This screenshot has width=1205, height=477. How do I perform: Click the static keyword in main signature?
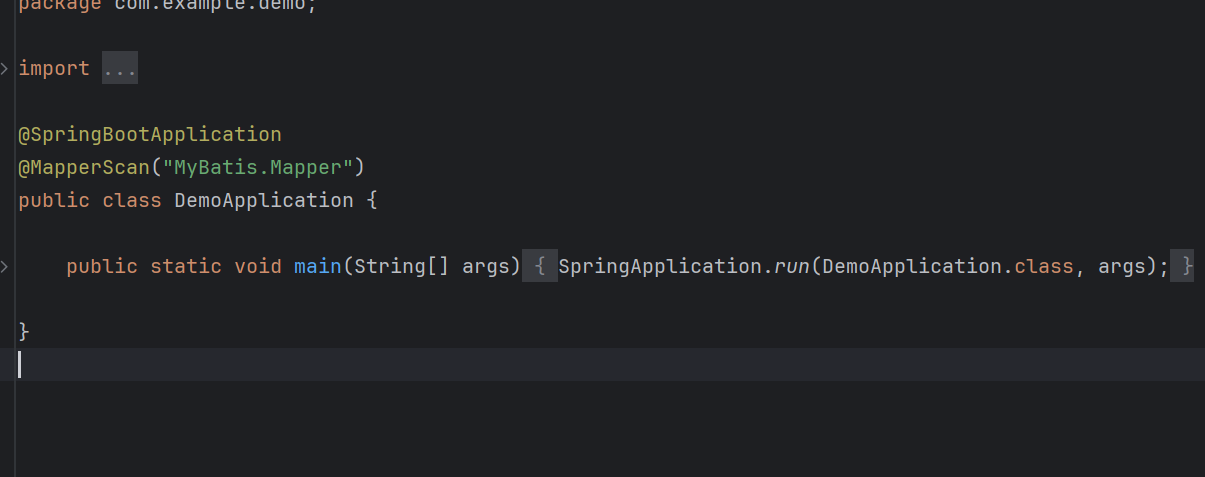click(x=186, y=266)
